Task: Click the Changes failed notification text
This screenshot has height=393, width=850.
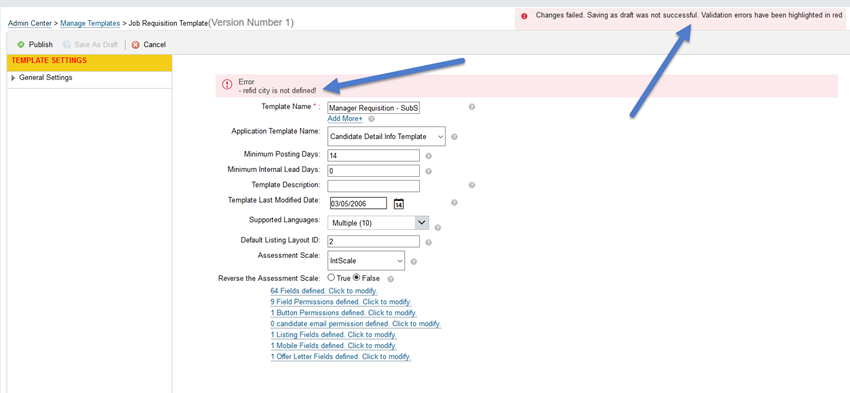Action: pyautogui.click(x=689, y=15)
